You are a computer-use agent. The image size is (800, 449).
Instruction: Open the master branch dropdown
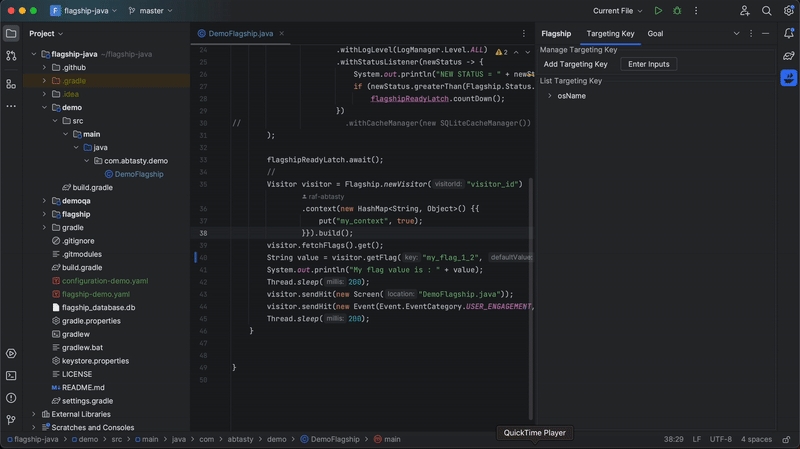tap(150, 11)
